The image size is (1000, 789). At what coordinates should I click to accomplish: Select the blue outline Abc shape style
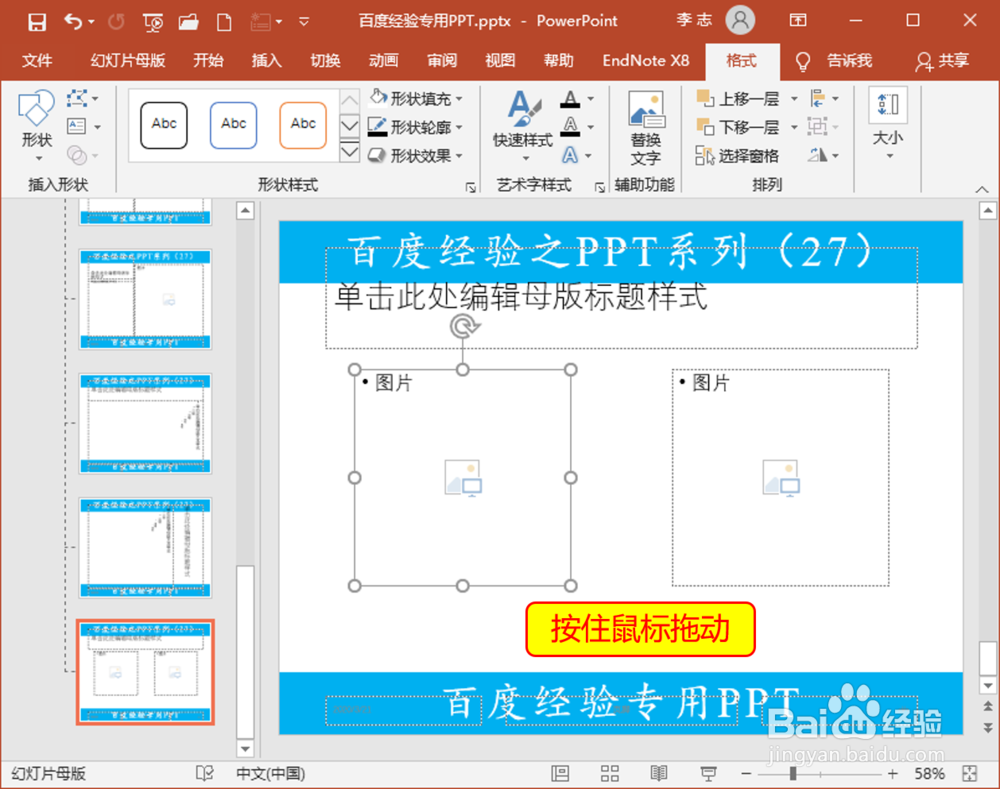coord(233,125)
